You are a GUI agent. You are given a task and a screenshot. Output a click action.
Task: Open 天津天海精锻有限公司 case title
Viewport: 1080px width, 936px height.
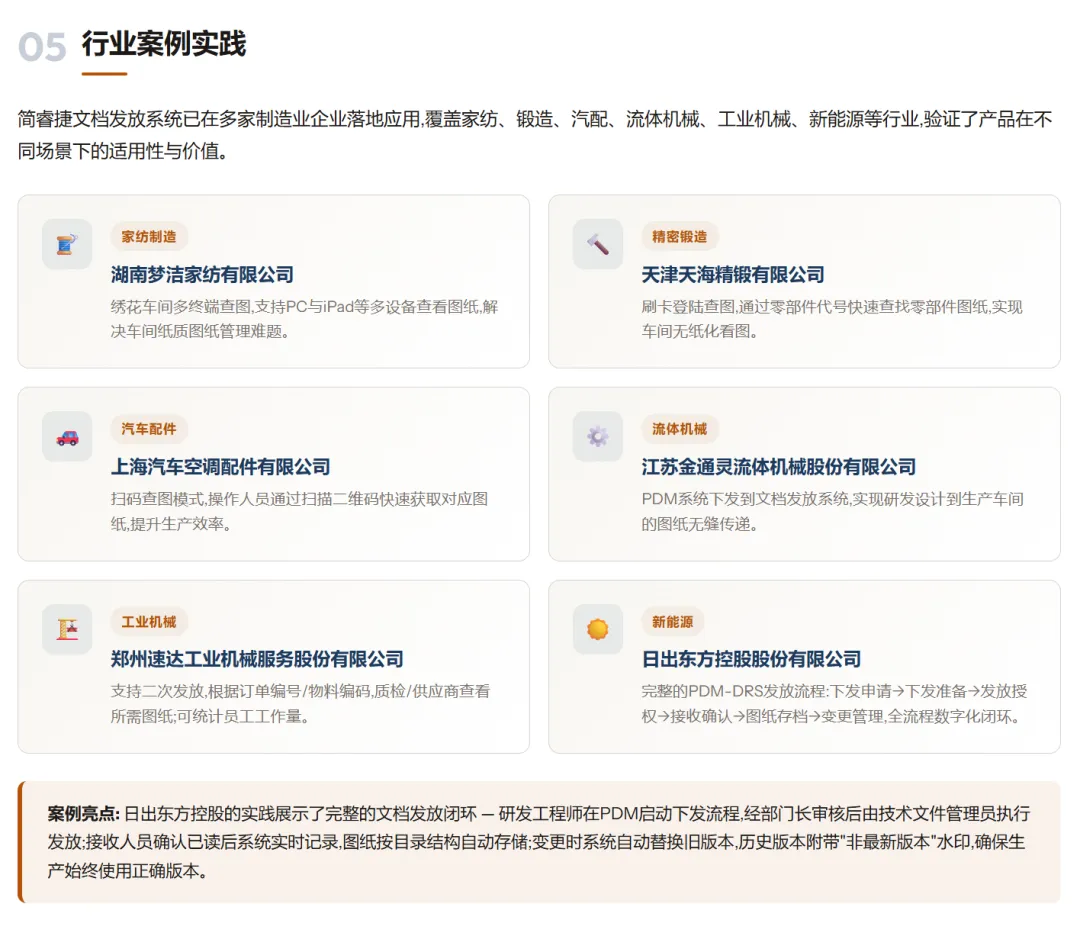point(733,275)
